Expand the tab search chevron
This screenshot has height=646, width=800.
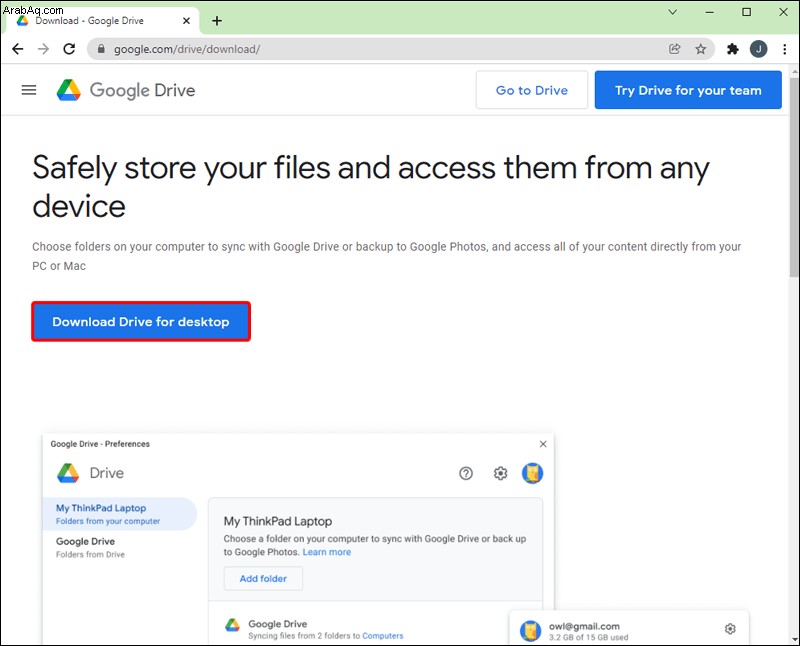tap(672, 12)
